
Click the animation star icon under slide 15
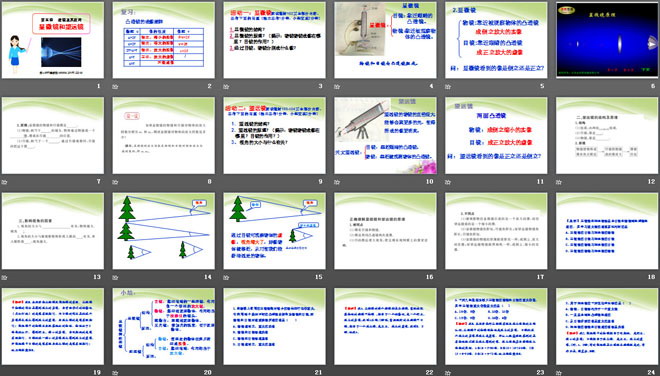point(226,277)
